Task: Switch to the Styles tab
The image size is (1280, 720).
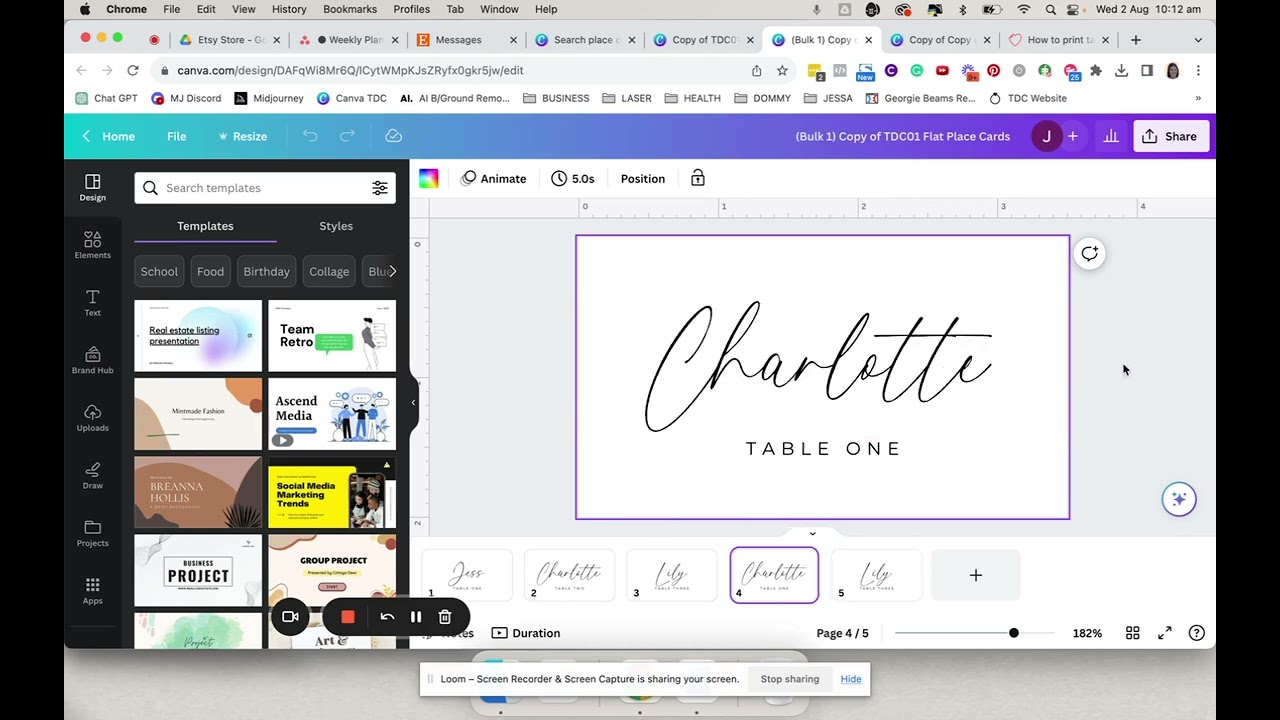Action: [x=336, y=226]
